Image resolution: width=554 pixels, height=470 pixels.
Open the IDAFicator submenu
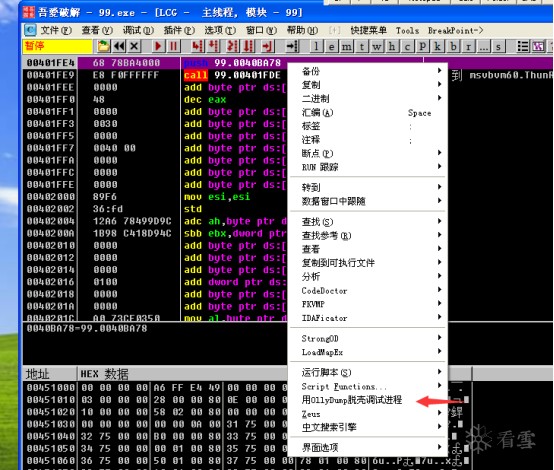367,318
